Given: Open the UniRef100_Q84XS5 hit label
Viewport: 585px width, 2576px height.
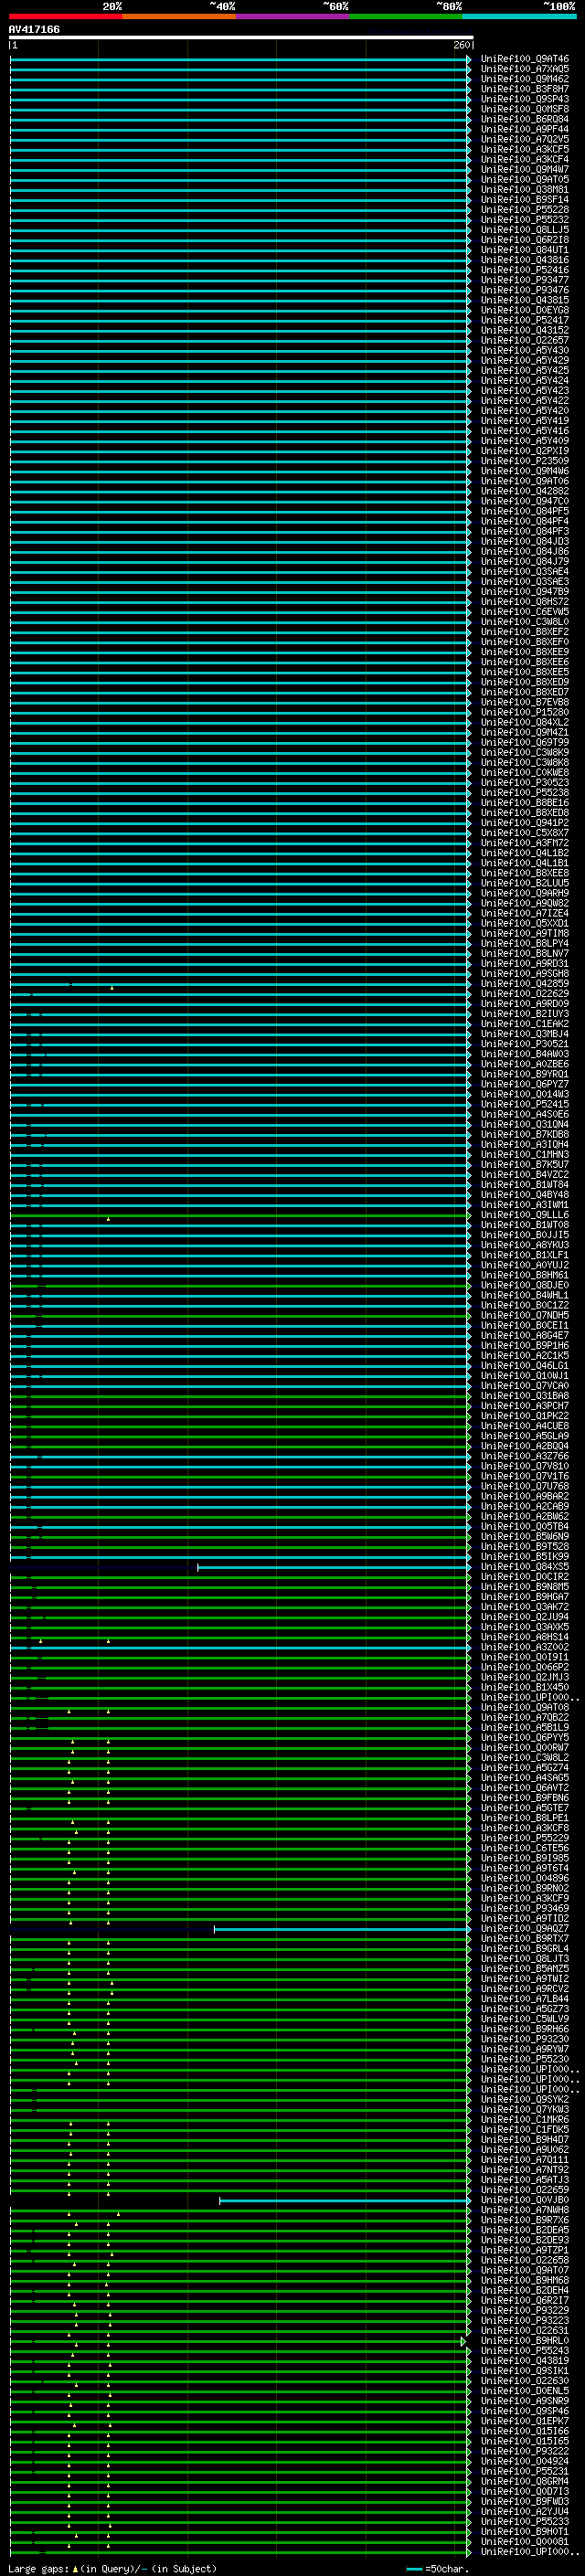Looking at the screenshot, I should 525,1567.
